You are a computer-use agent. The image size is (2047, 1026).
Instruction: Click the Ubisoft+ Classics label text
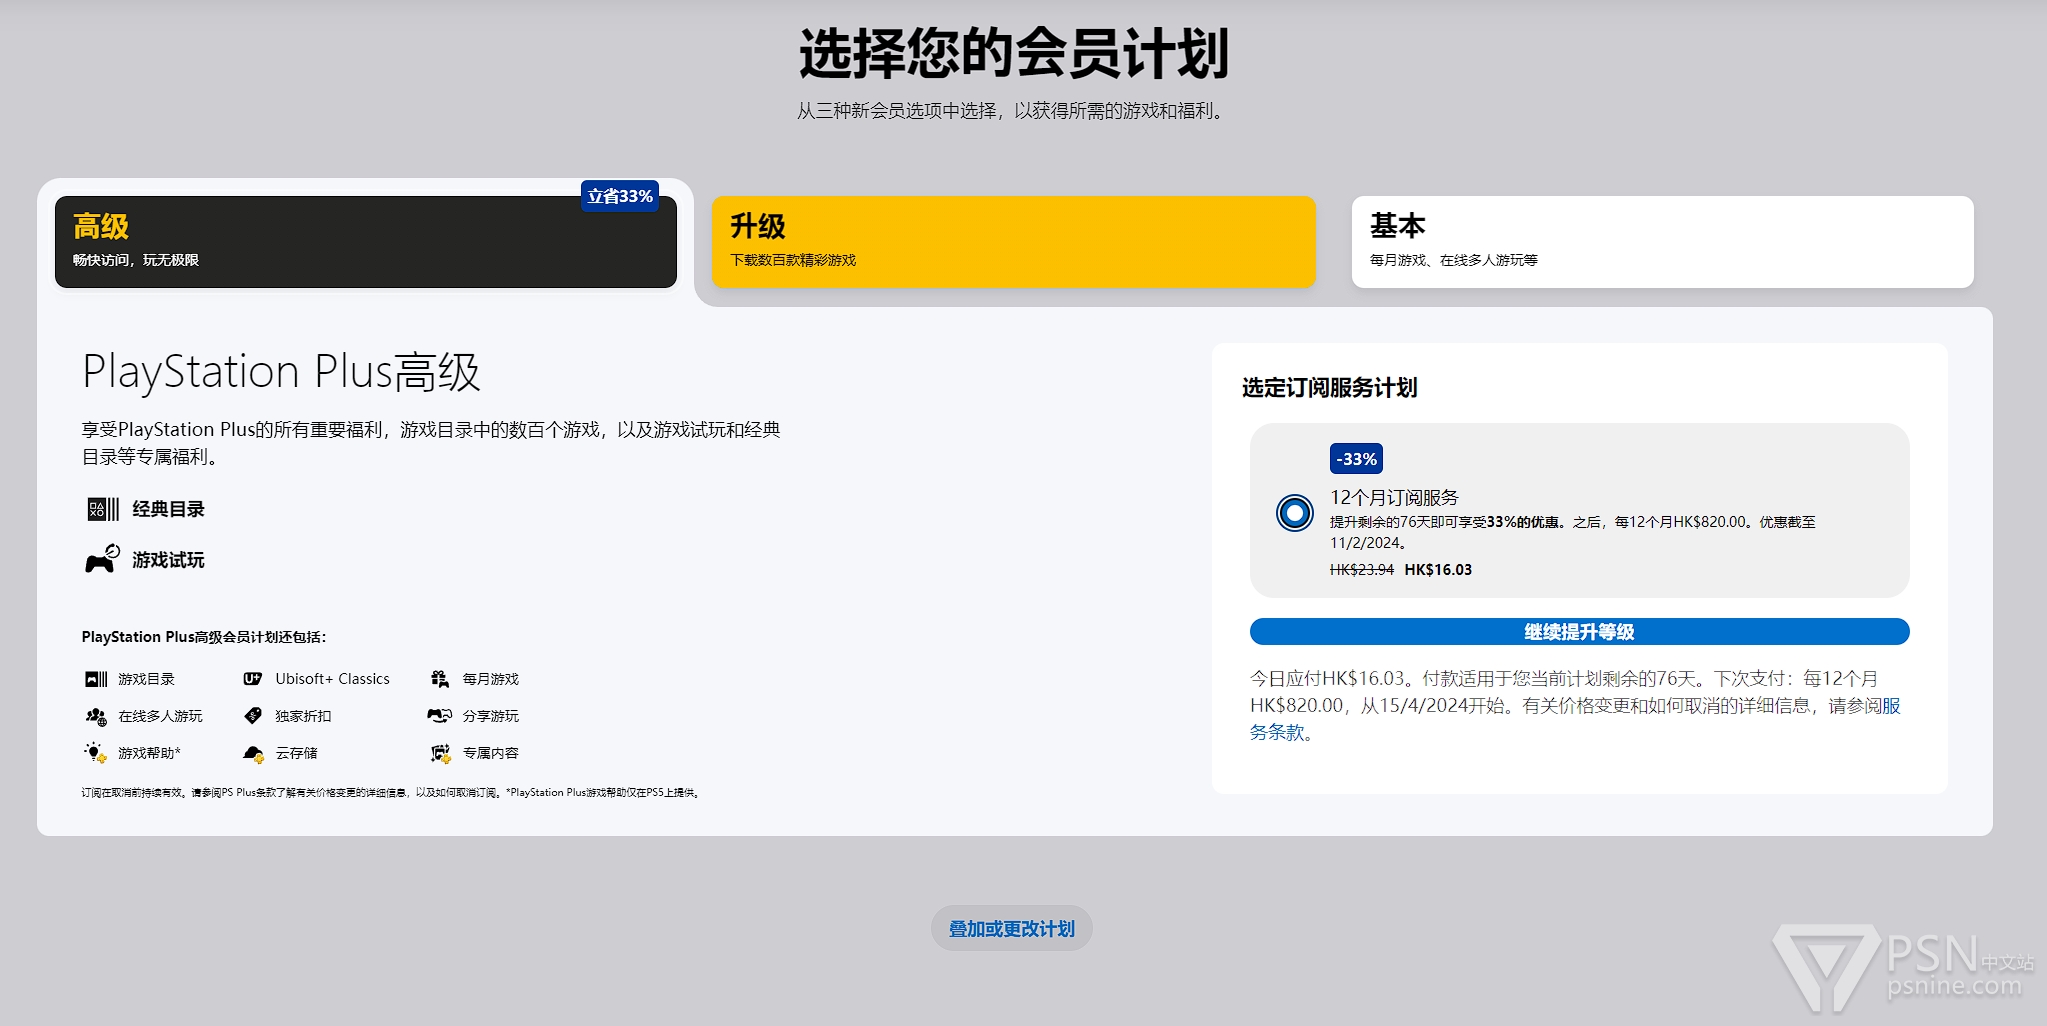(332, 679)
